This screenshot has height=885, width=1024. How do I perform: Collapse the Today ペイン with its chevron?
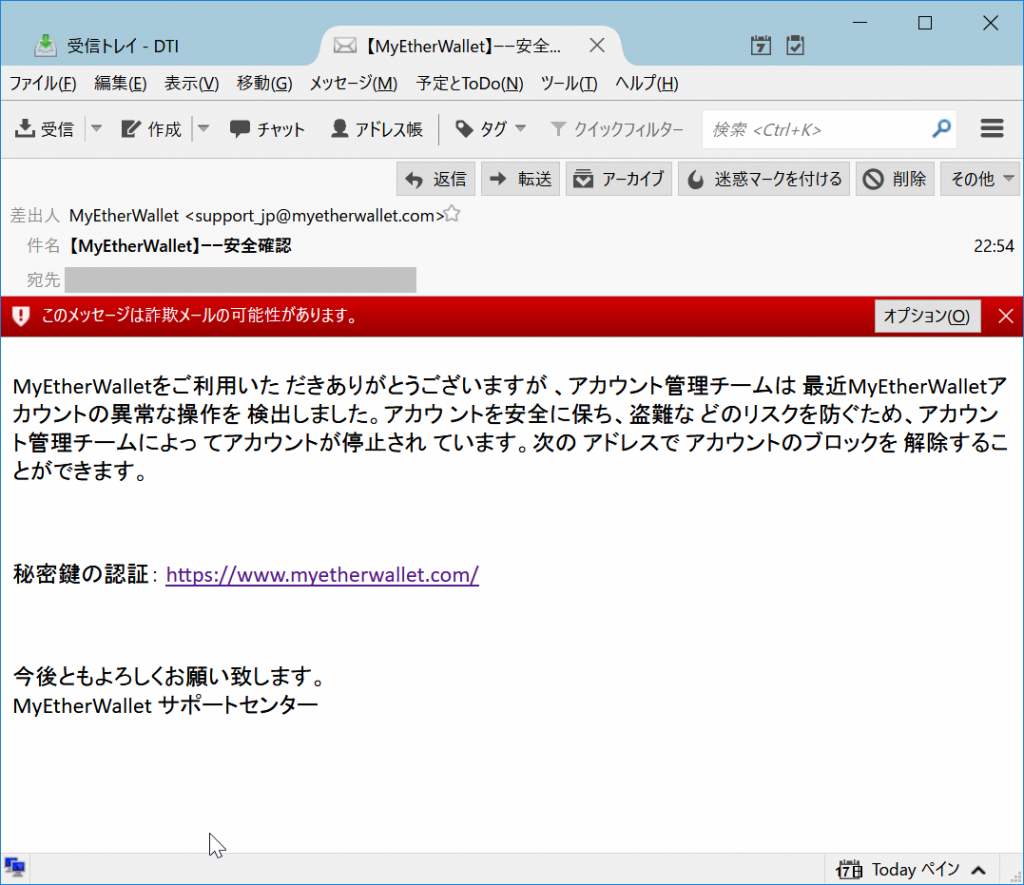click(978, 868)
